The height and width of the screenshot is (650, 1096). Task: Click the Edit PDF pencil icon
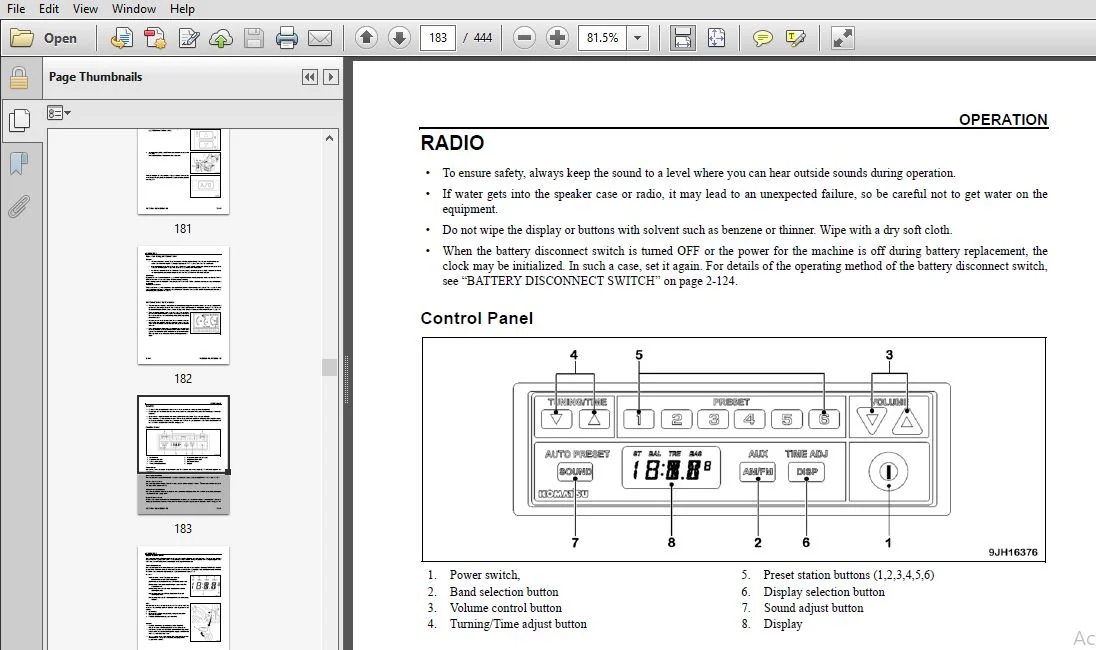(188, 38)
